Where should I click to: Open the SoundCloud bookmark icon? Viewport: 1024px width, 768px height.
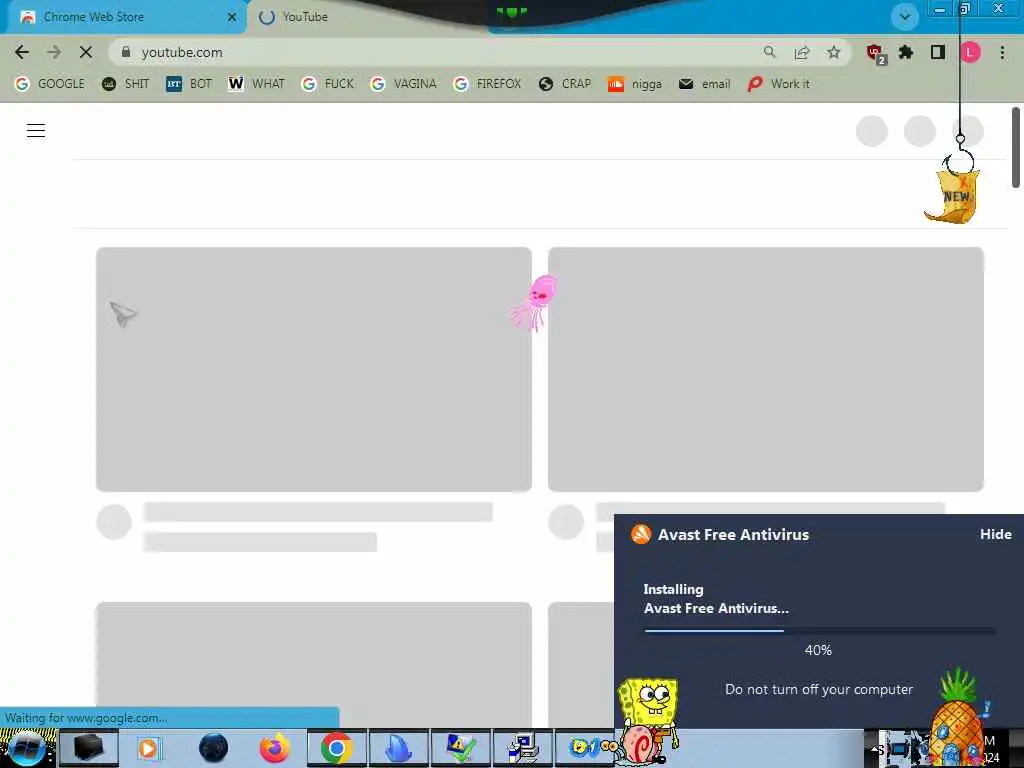pyautogui.click(x=616, y=84)
